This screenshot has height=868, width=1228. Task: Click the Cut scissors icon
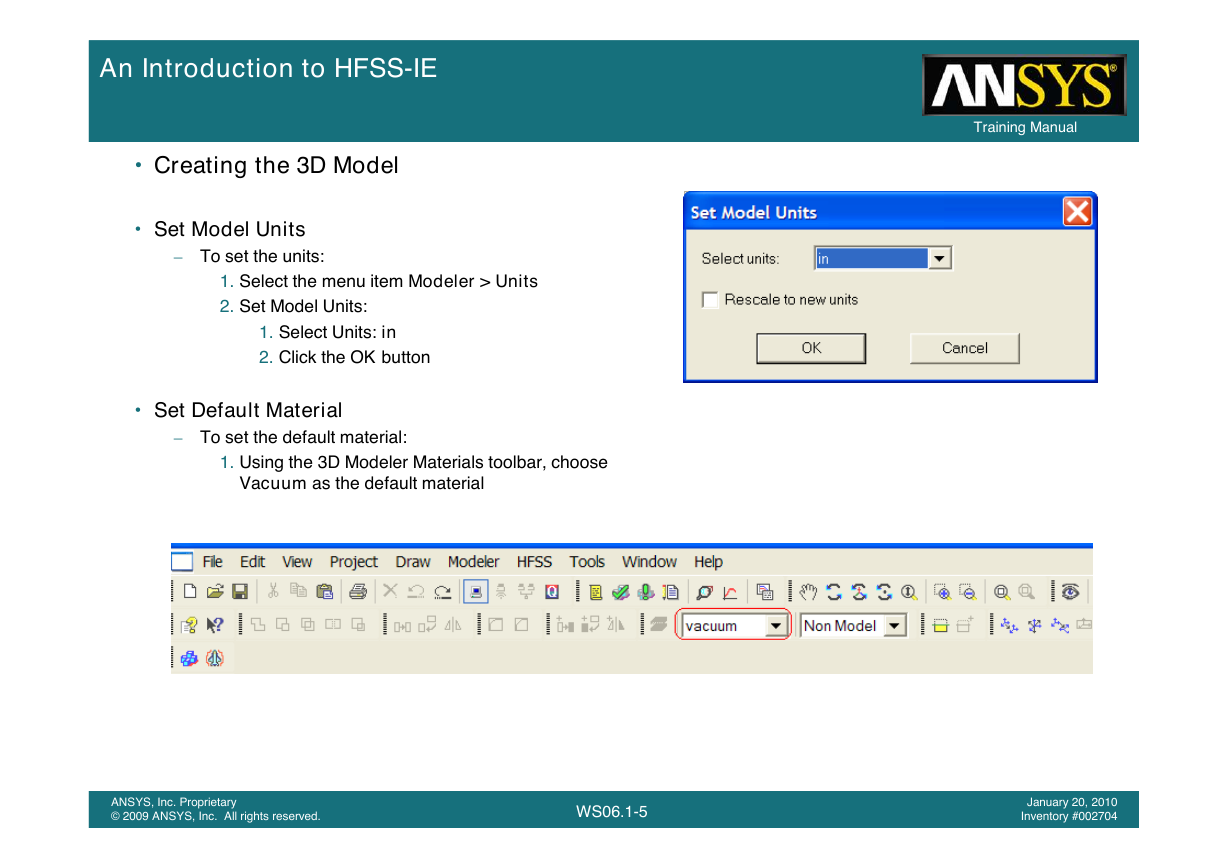(x=273, y=591)
